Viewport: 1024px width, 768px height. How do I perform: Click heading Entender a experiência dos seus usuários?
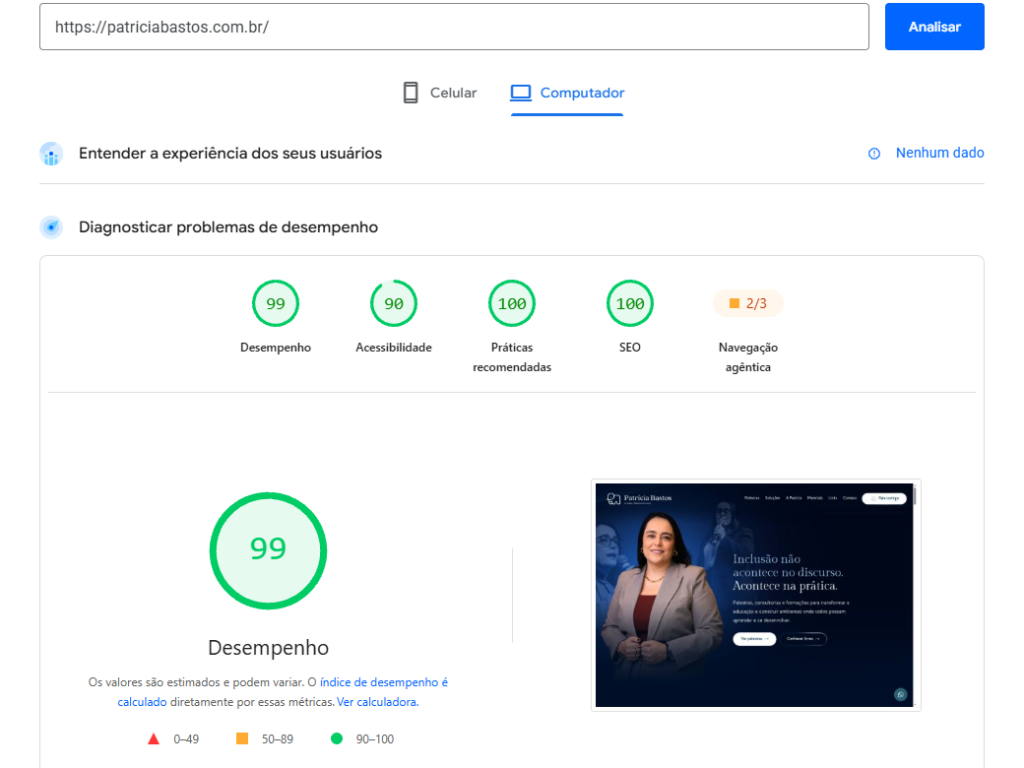230,153
